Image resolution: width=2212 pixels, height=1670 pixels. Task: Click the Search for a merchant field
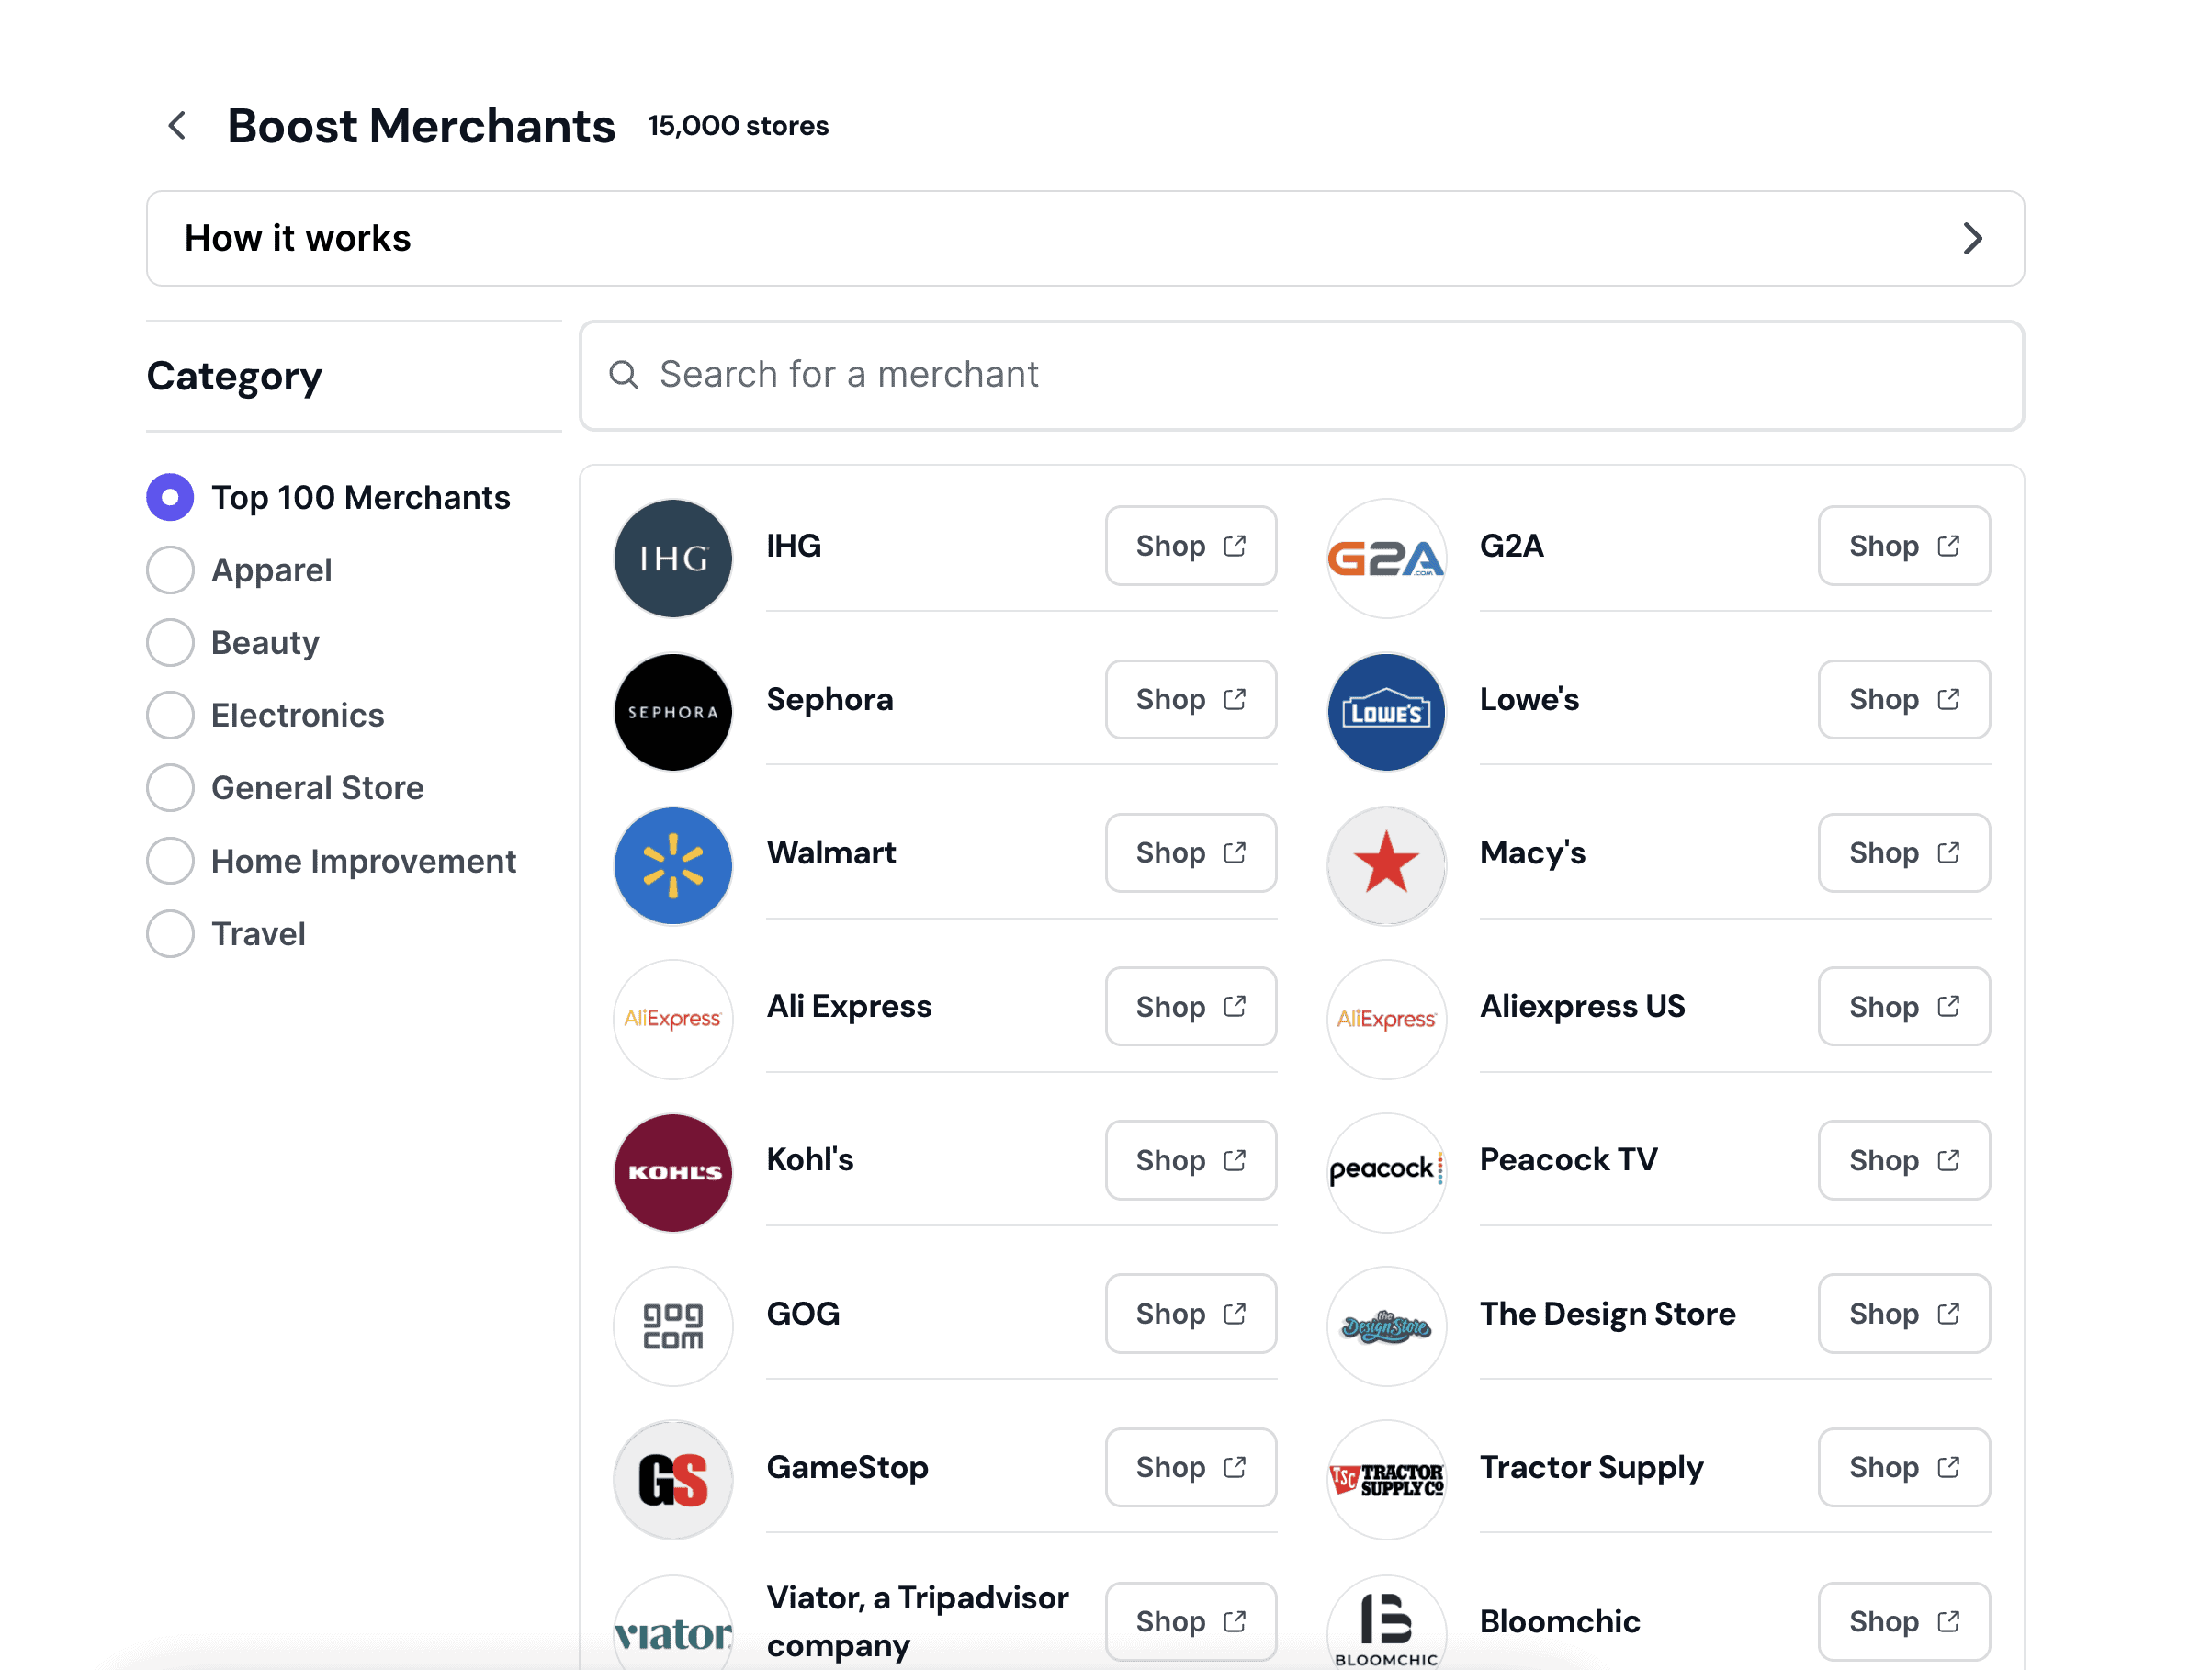click(1300, 375)
